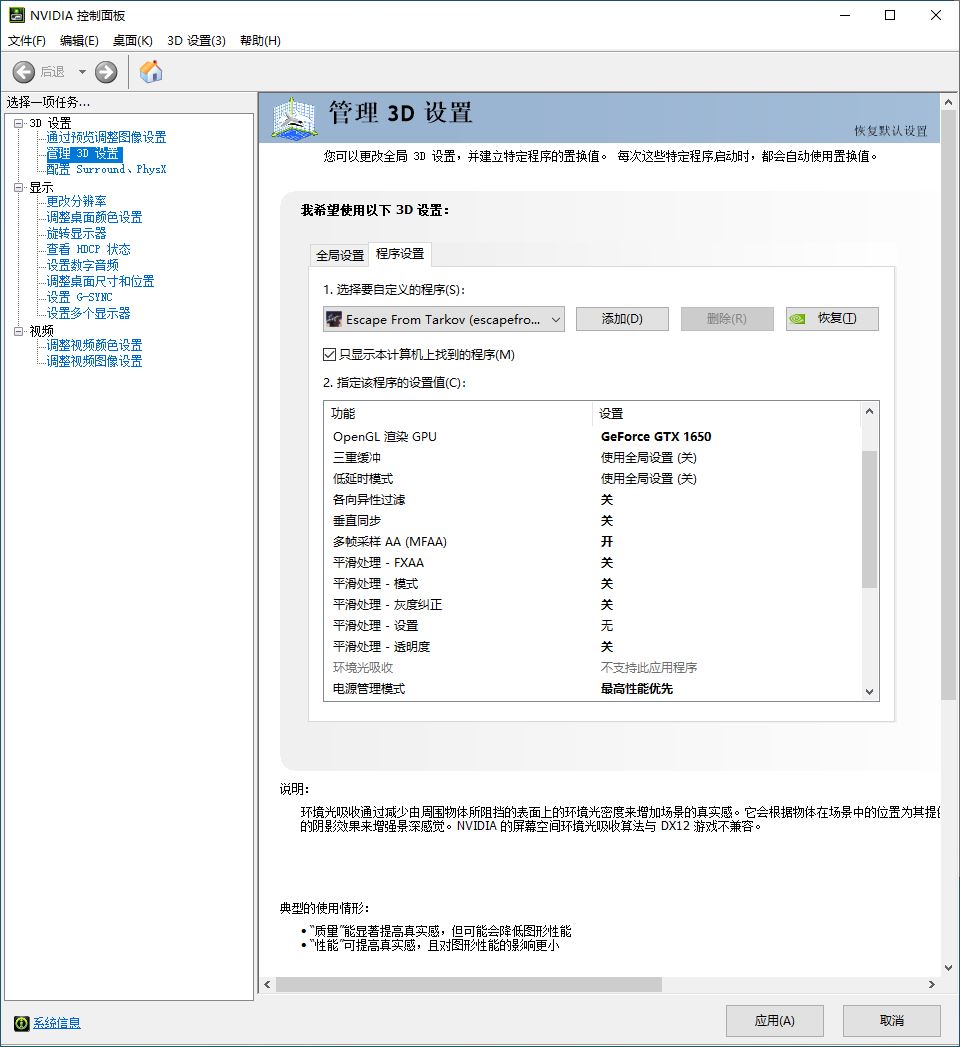The image size is (960, 1047).
Task: Select 设置 G-SYNC in tree
Action: pos(79,297)
